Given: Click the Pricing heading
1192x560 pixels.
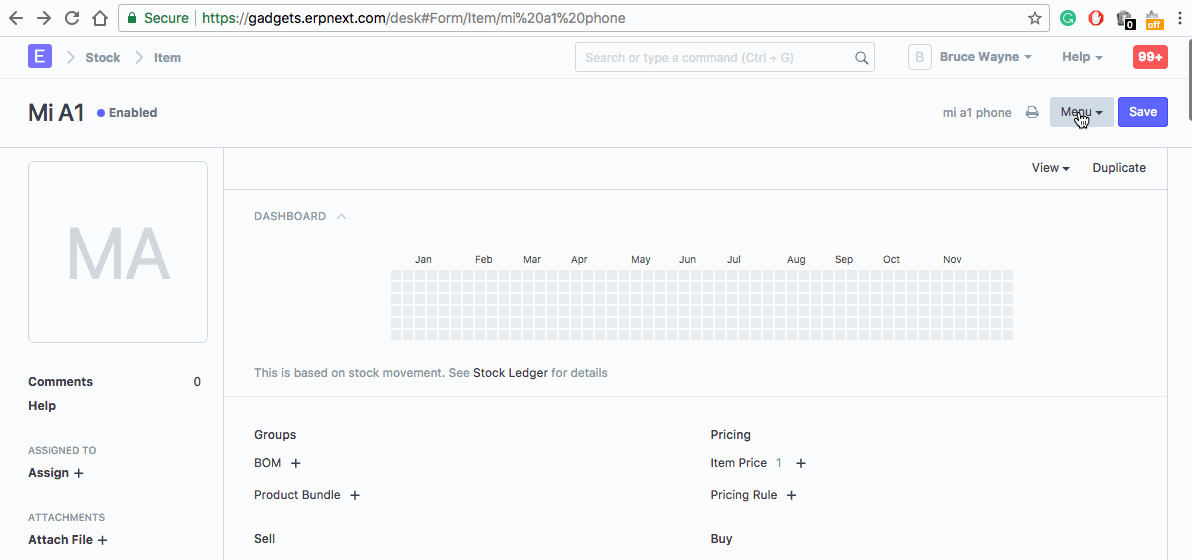Looking at the screenshot, I should 731,435.
